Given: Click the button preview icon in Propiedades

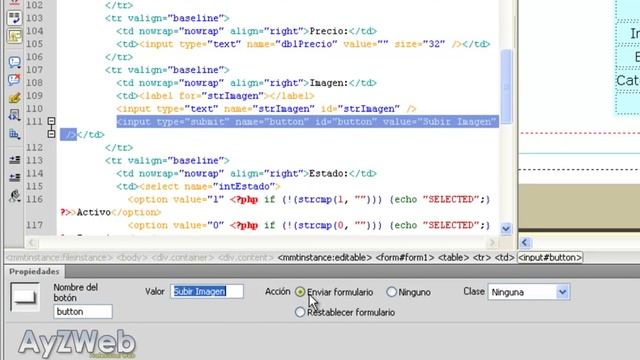Looking at the screenshot, I should click(25, 297).
